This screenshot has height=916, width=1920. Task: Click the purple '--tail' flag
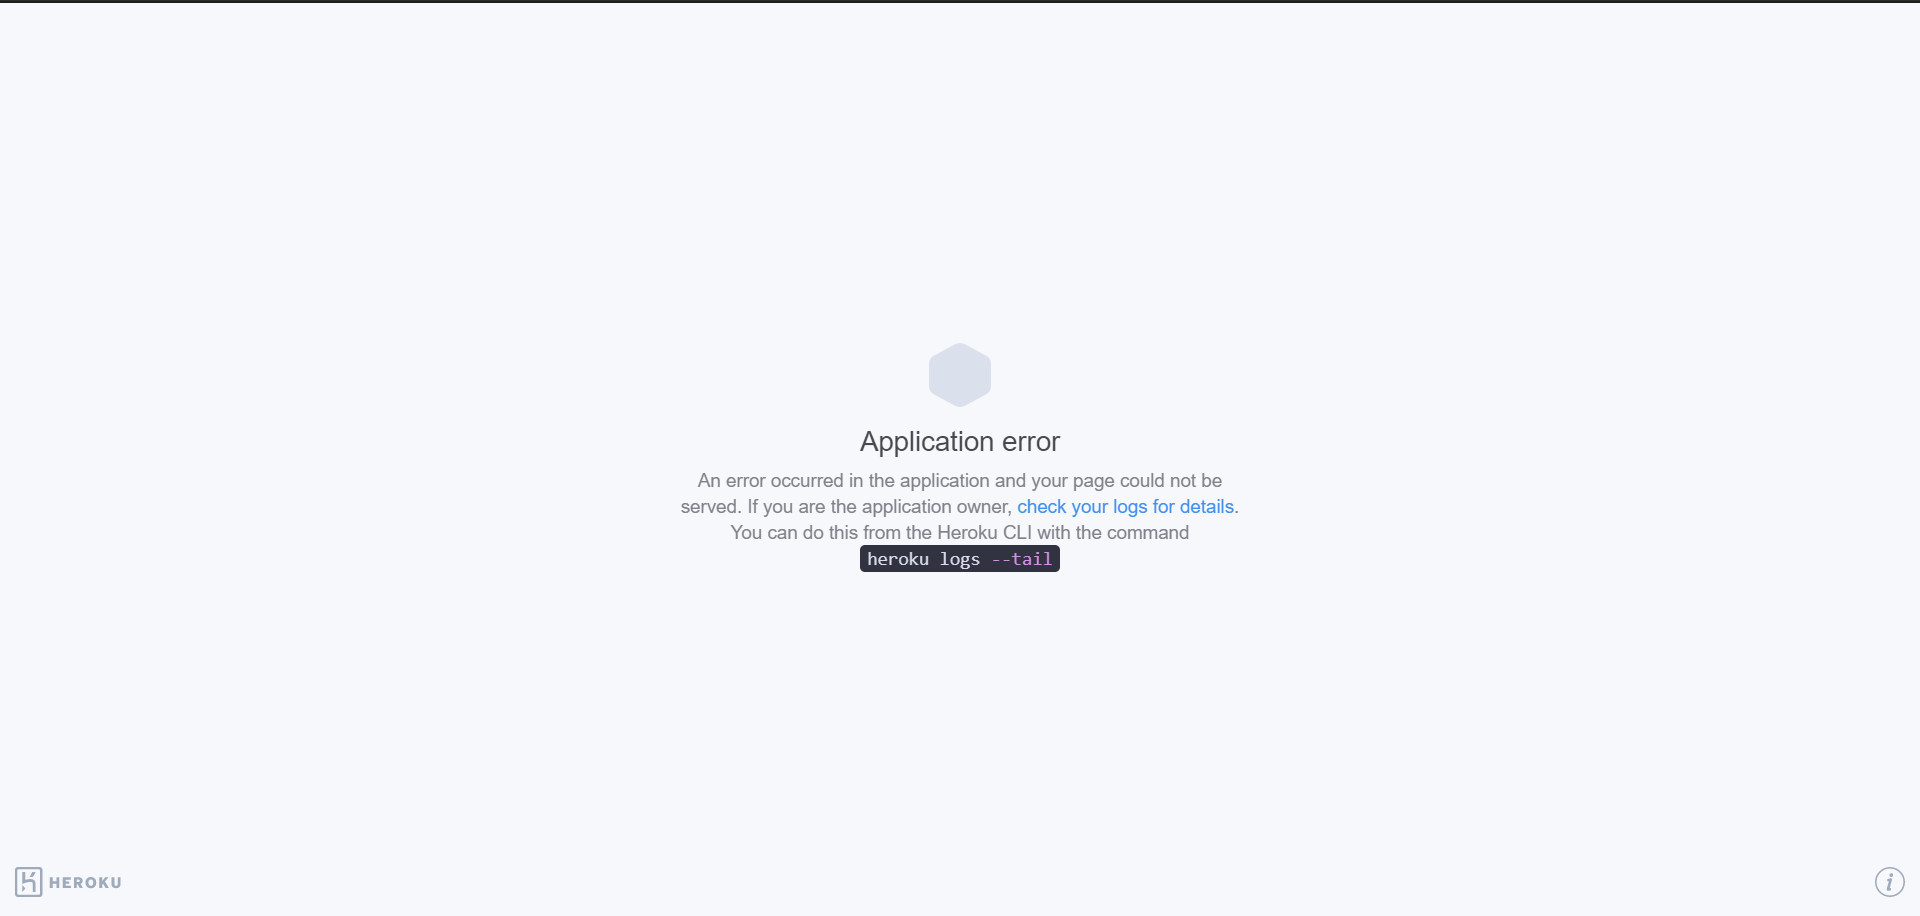click(x=1022, y=559)
